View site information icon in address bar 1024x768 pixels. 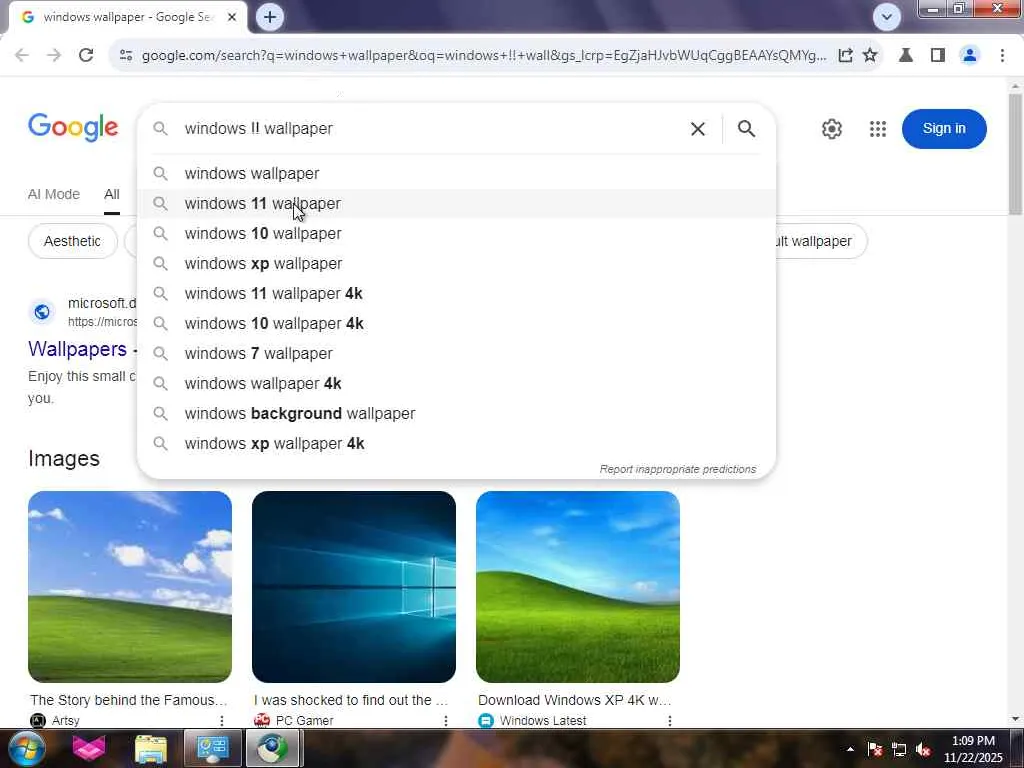pyautogui.click(x=126, y=56)
